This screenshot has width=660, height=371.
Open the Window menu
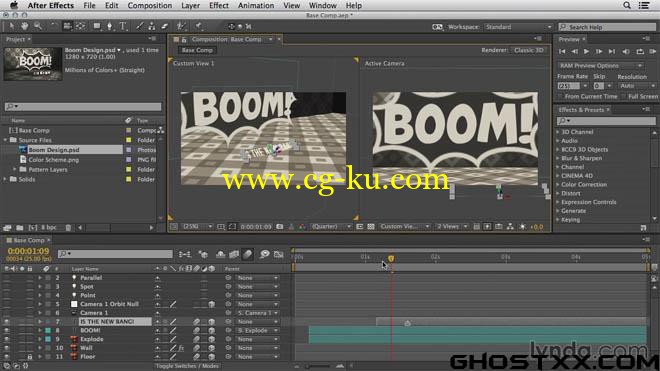[x=322, y=5]
